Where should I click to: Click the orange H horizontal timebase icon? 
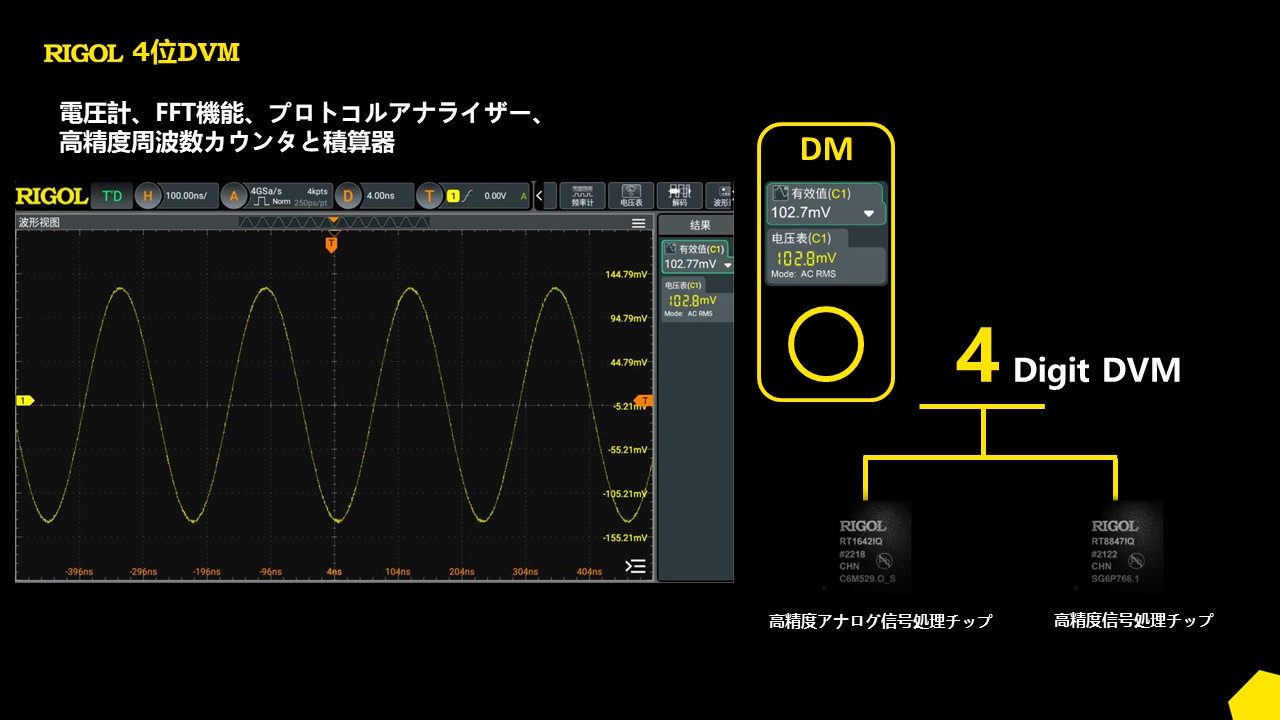pyautogui.click(x=147, y=196)
